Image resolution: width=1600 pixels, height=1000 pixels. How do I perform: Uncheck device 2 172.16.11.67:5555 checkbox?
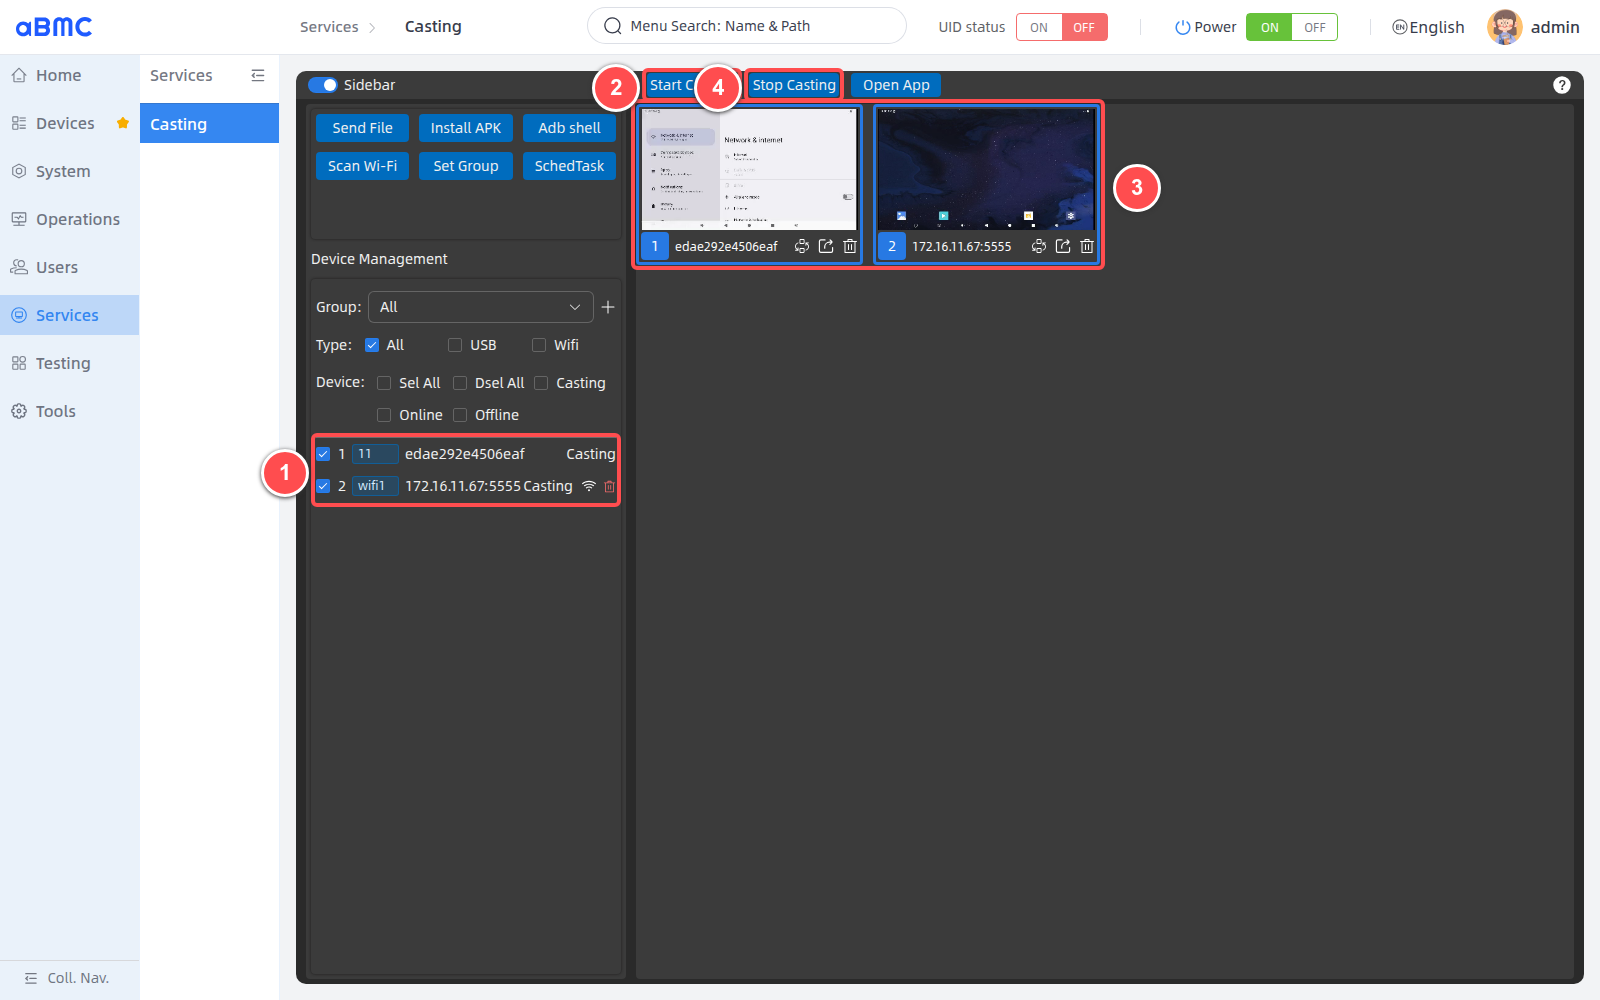click(323, 486)
